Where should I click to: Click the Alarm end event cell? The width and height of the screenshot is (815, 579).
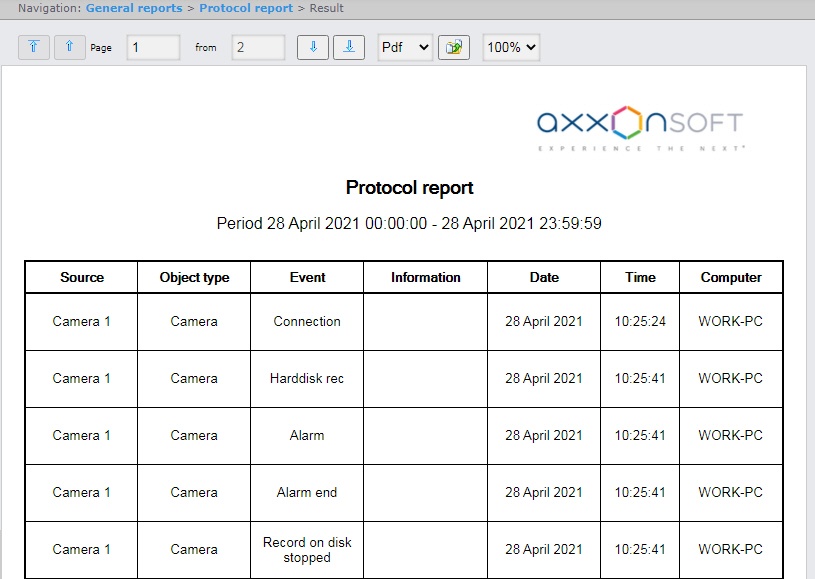click(x=307, y=492)
